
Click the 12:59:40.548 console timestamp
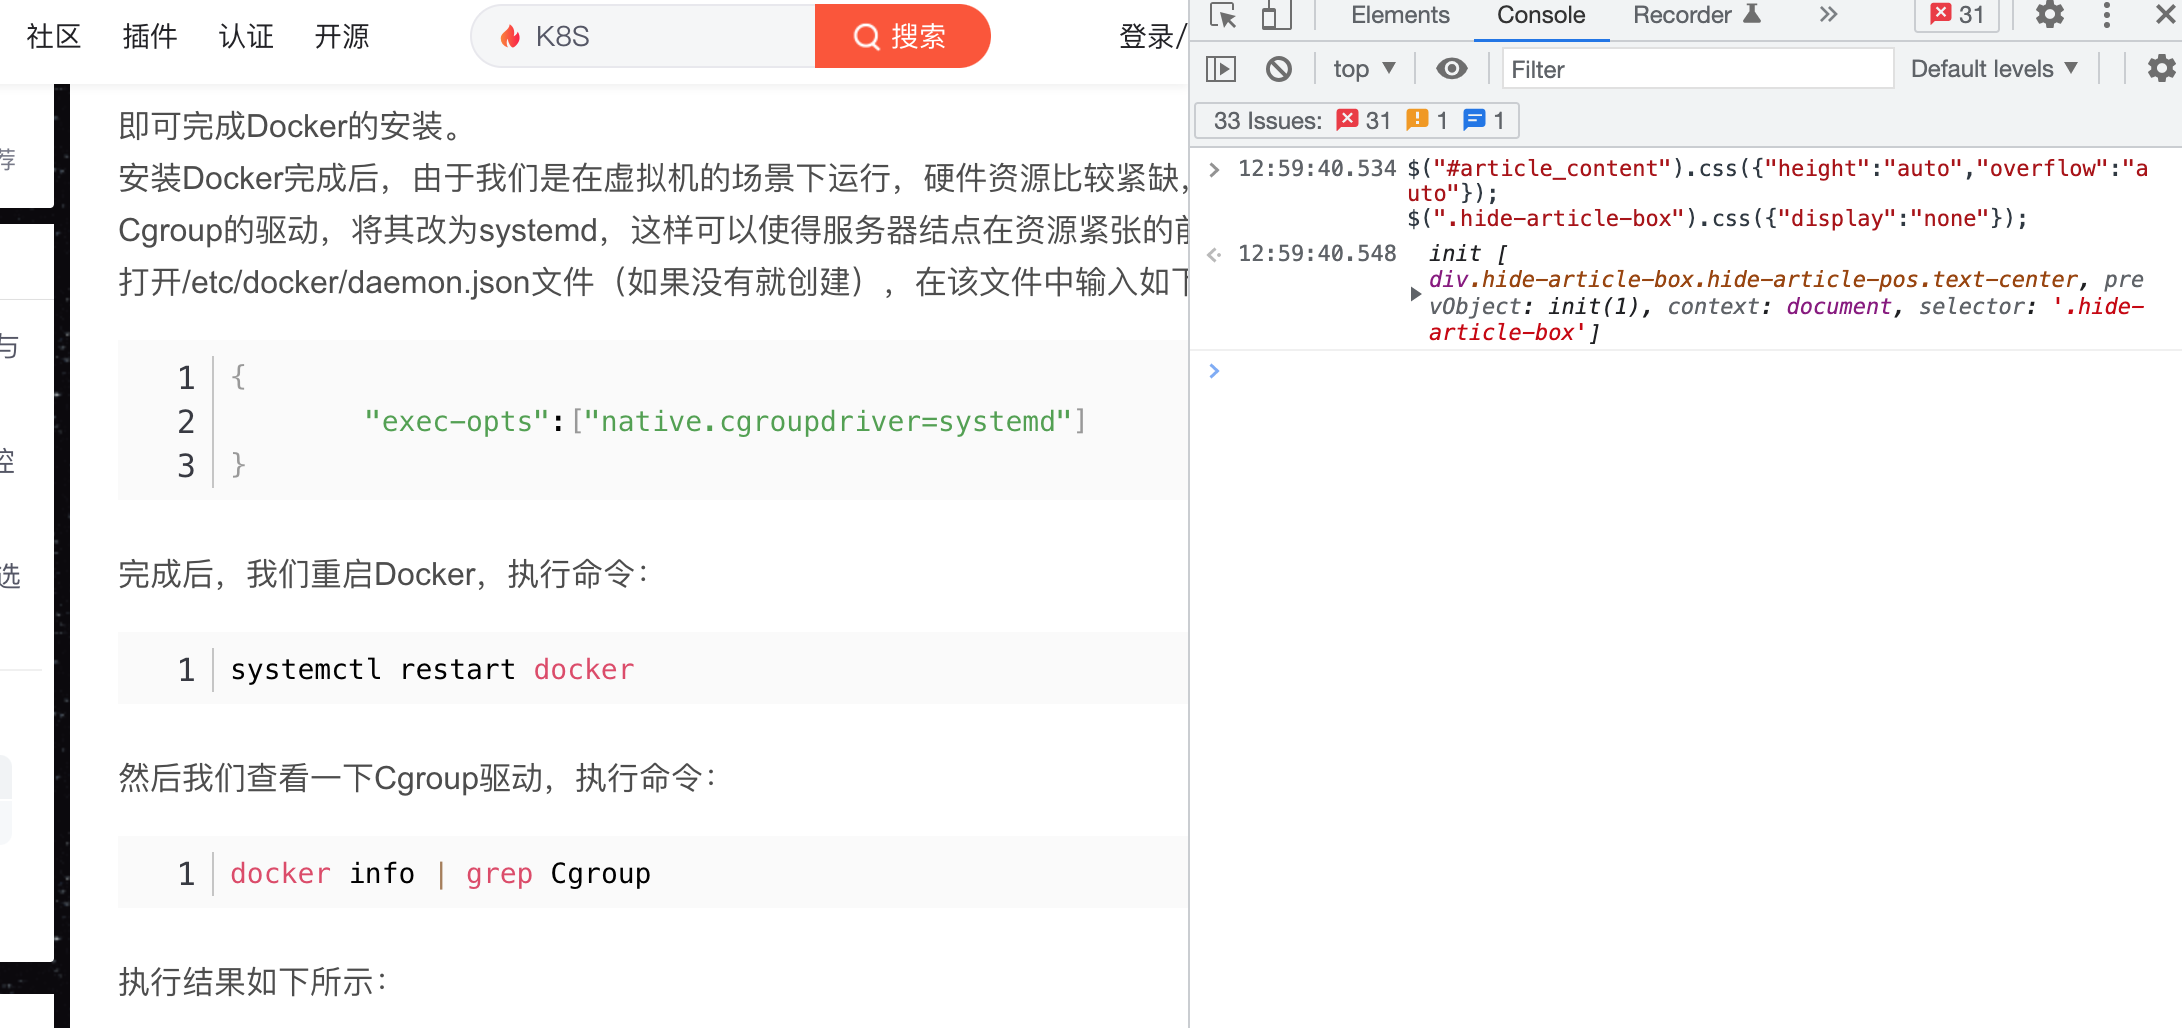[x=1316, y=254]
